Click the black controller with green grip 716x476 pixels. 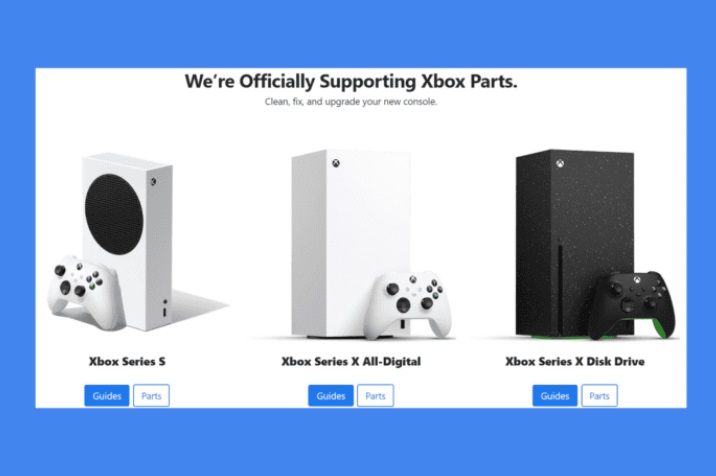point(632,305)
